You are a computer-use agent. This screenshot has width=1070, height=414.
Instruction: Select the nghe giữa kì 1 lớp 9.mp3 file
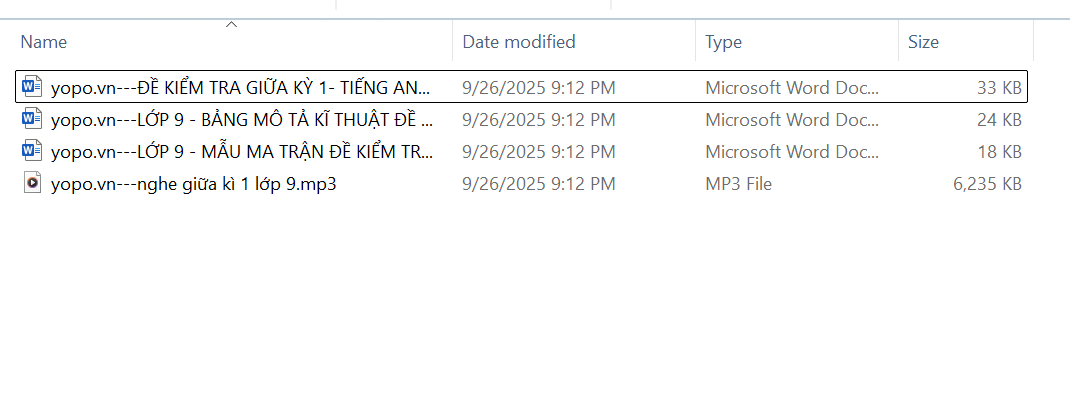tap(193, 184)
